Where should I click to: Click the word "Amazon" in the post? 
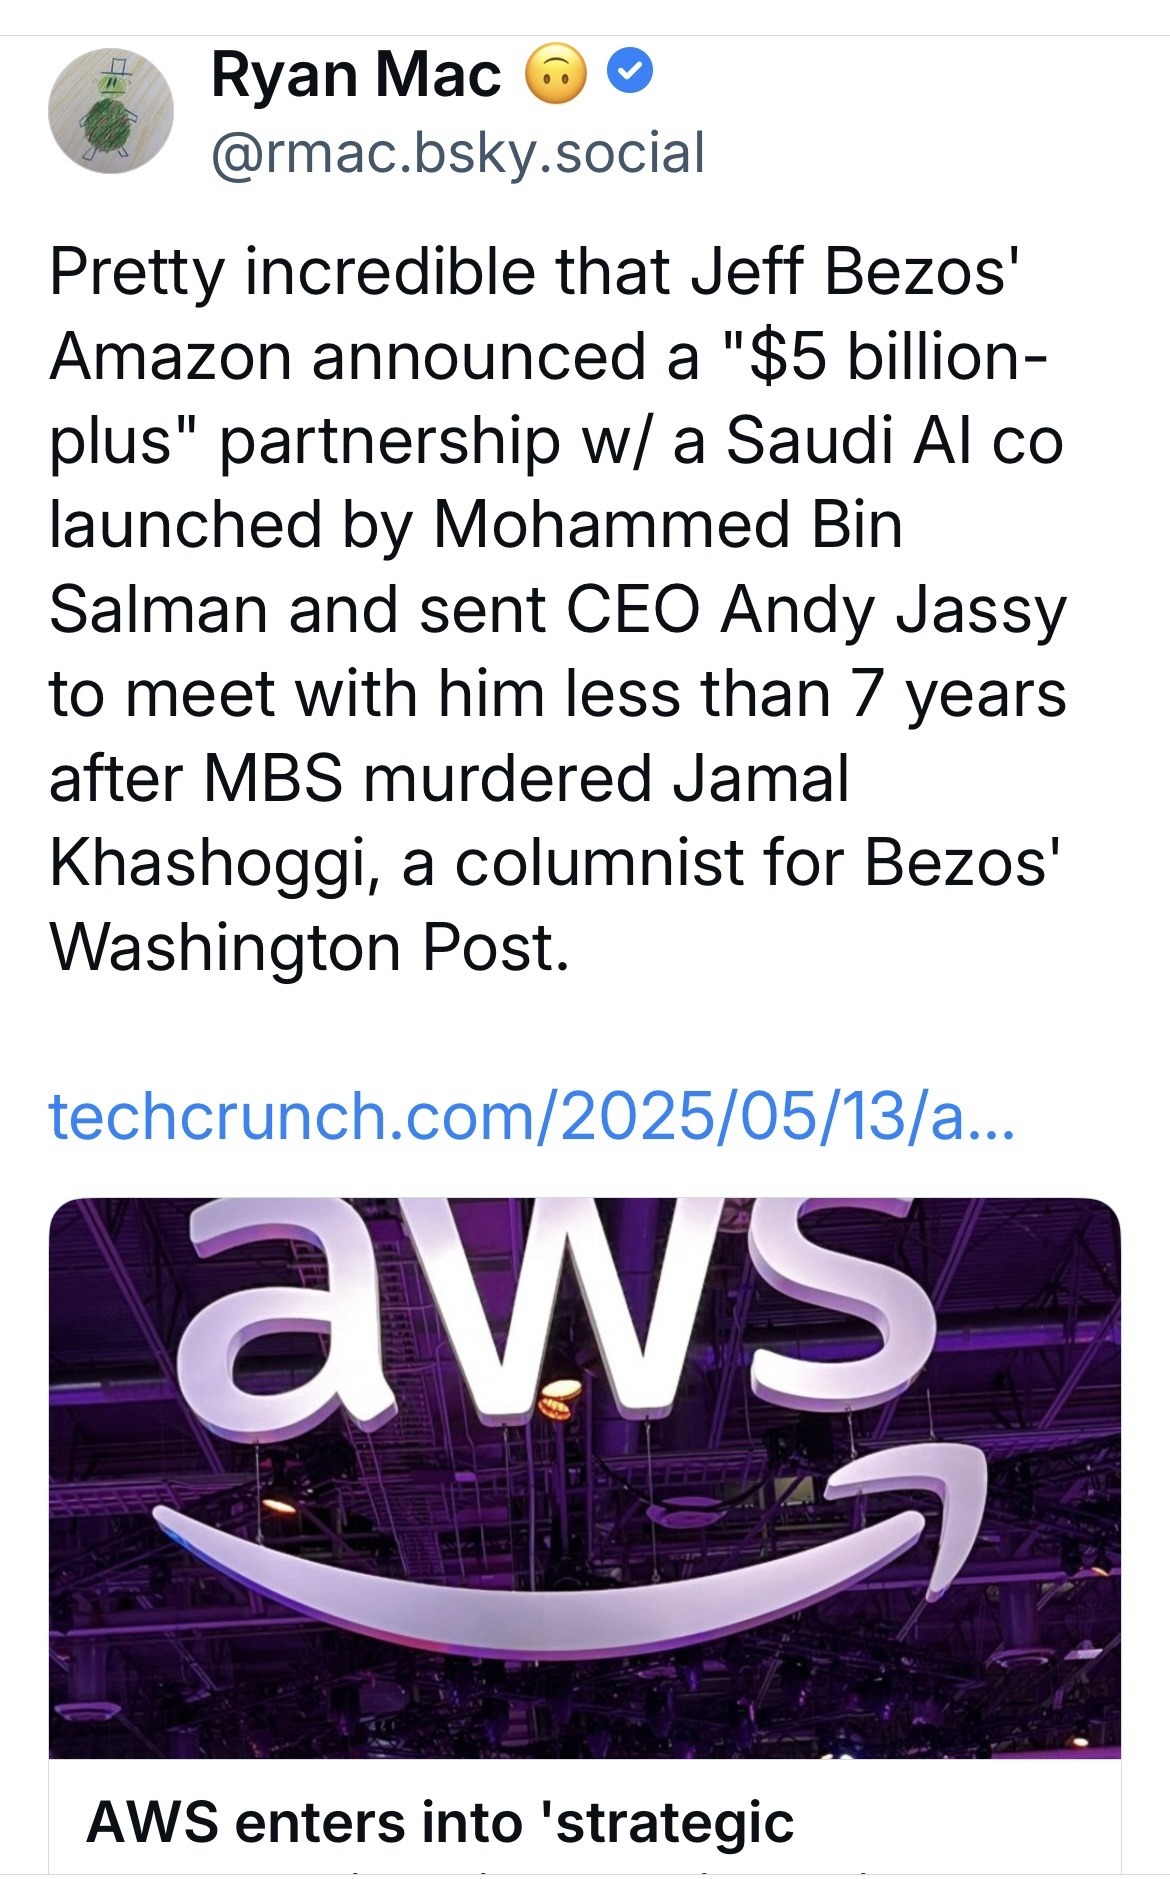(170, 356)
